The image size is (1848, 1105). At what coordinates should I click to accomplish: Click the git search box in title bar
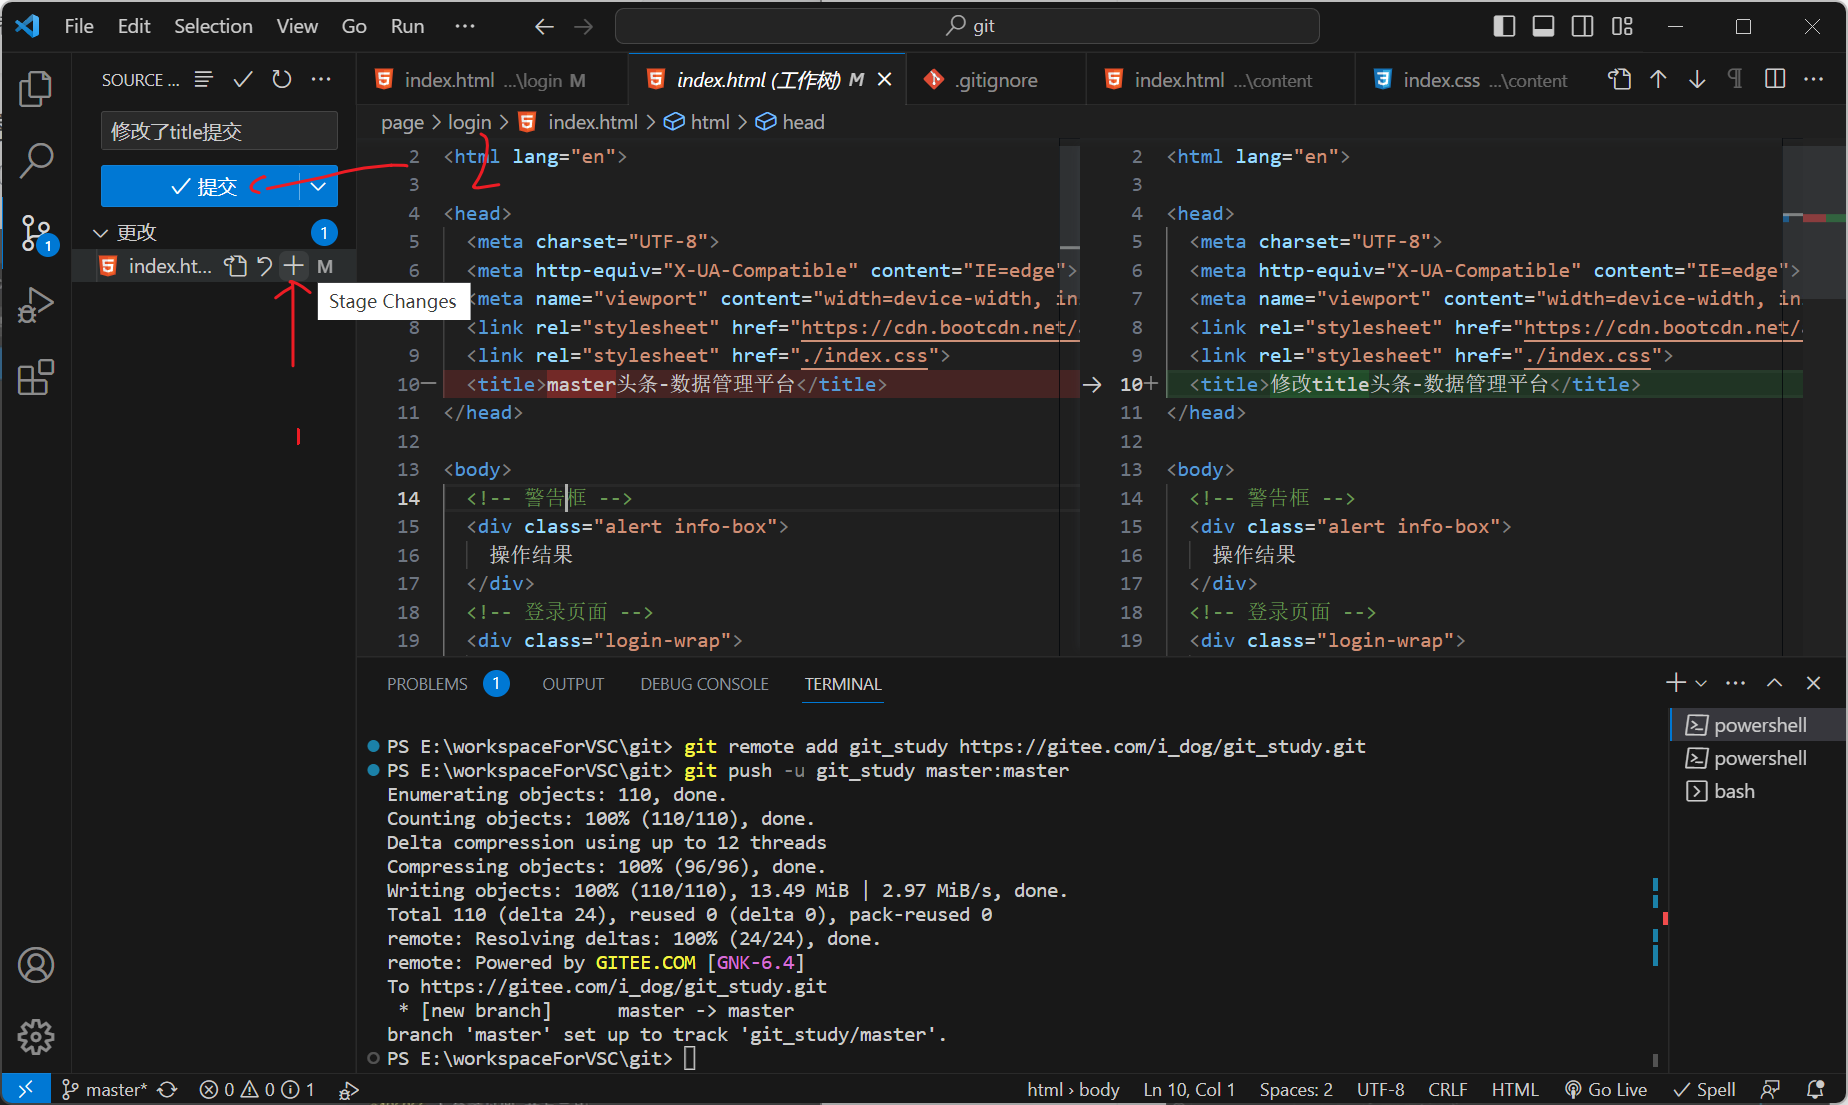pyautogui.click(x=967, y=26)
